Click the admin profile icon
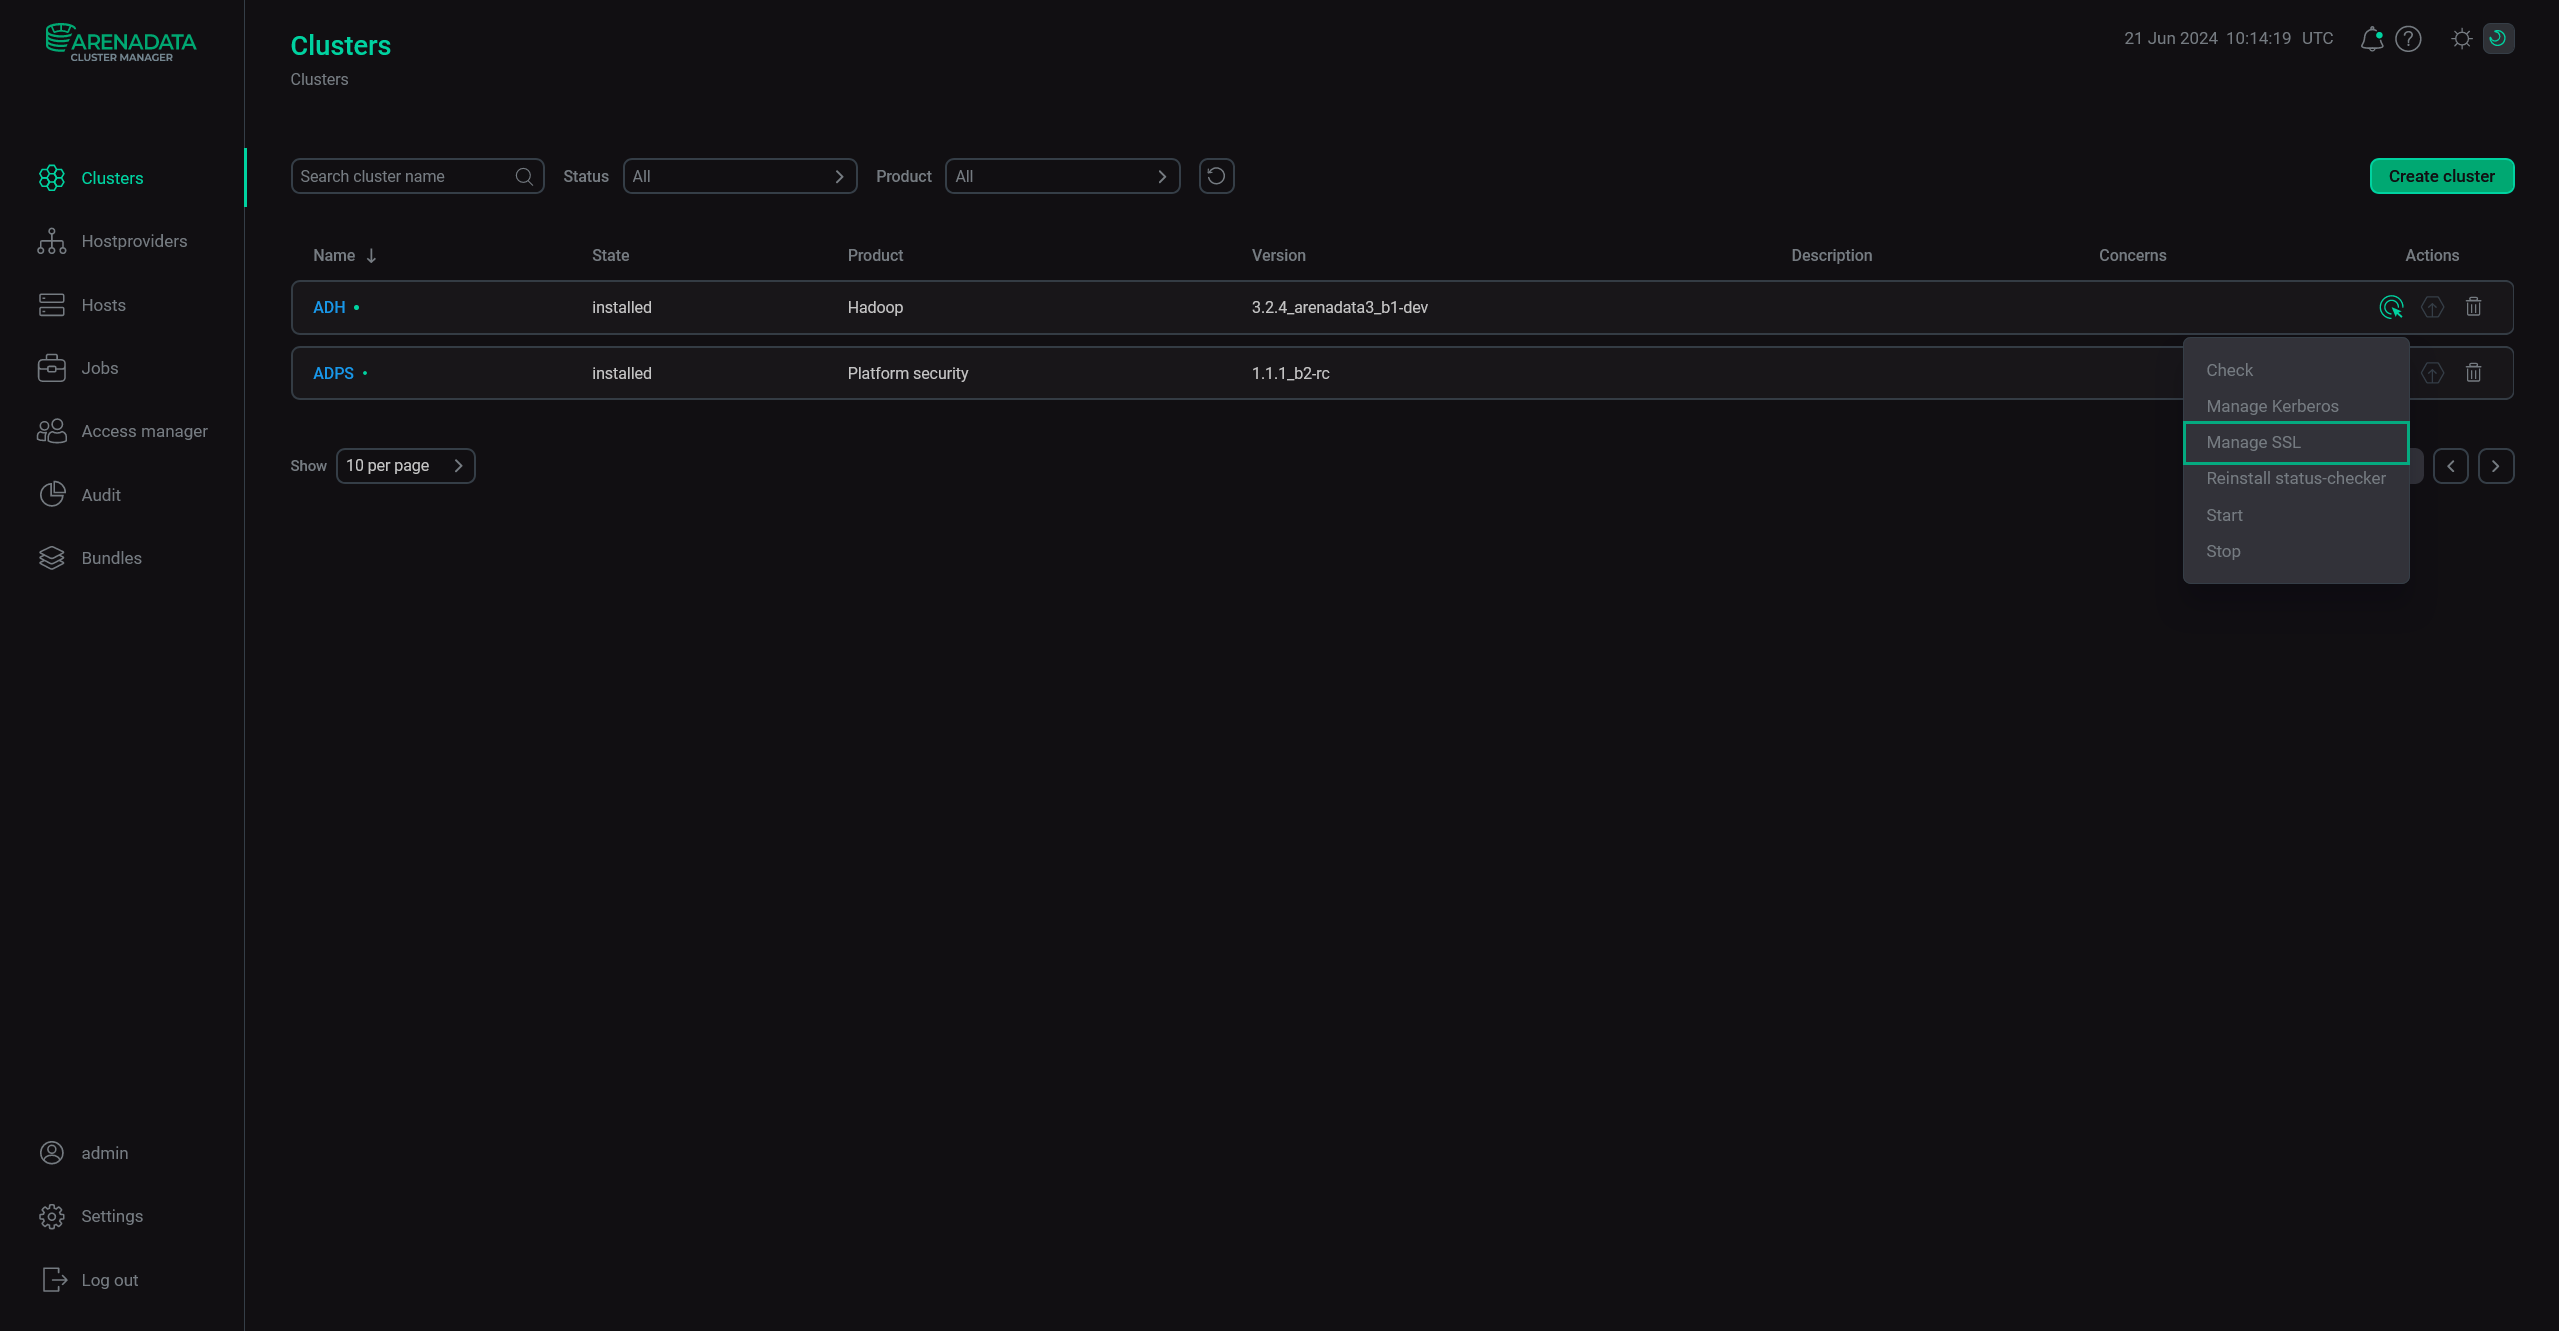This screenshot has height=1331, width=2559. [x=52, y=1153]
